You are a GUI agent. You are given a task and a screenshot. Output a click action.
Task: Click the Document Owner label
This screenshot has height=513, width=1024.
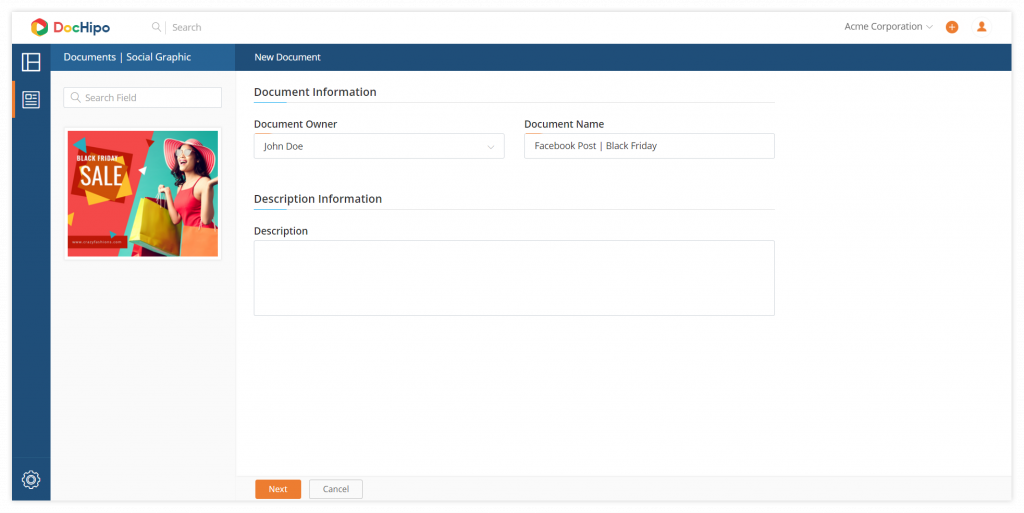coord(295,124)
